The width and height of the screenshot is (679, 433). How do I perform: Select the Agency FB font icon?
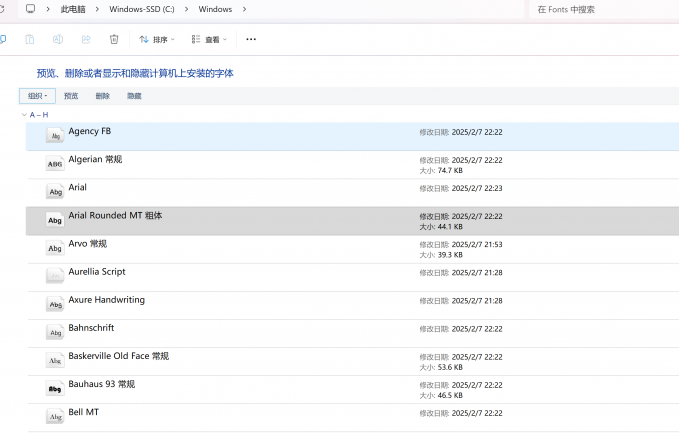coord(55,136)
